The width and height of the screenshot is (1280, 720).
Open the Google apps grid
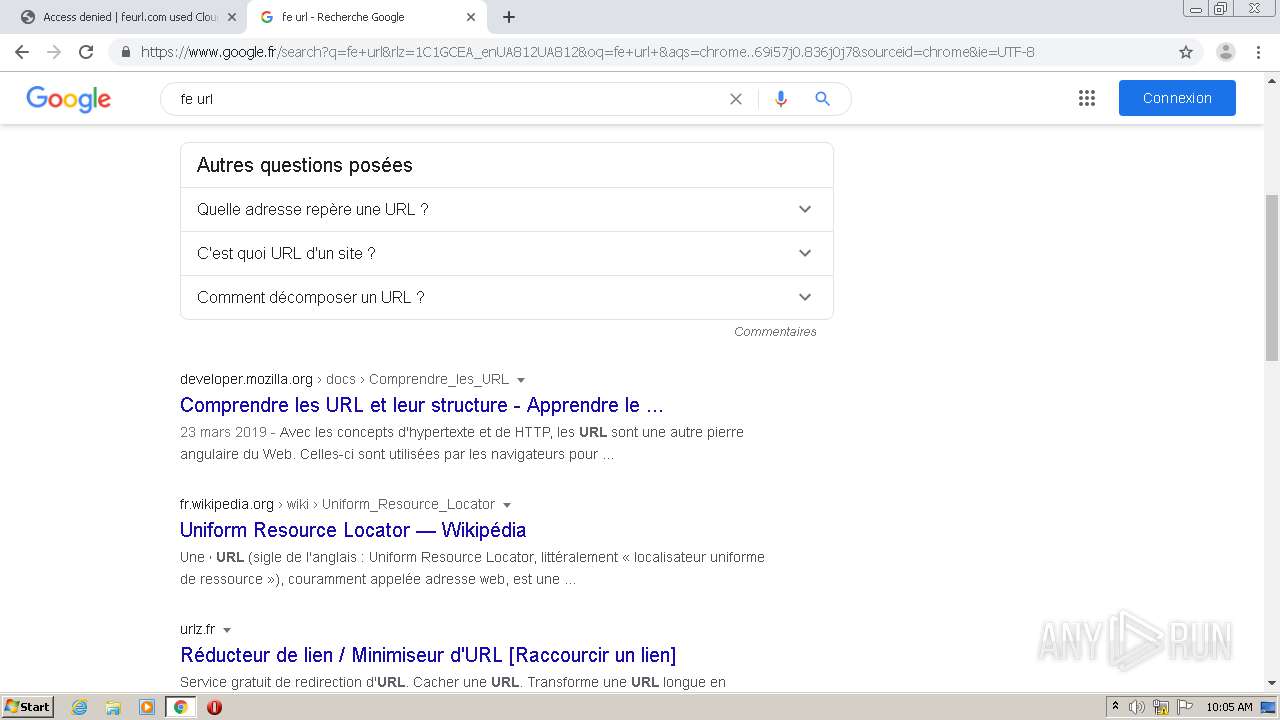[1087, 98]
